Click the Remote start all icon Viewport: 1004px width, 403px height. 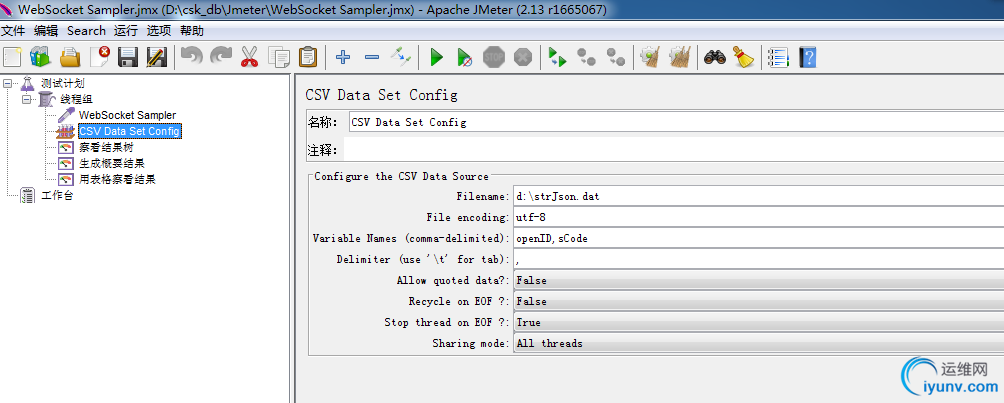tap(558, 57)
